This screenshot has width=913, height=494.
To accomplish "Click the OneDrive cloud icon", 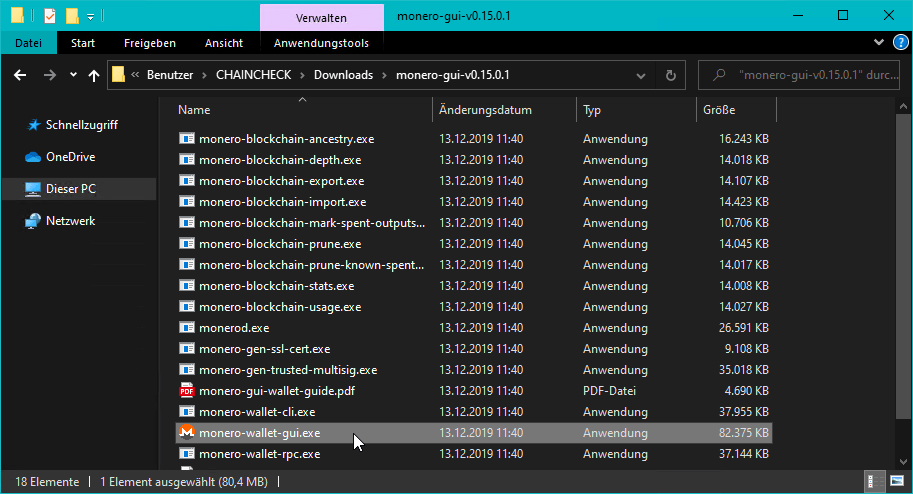I will point(33,157).
